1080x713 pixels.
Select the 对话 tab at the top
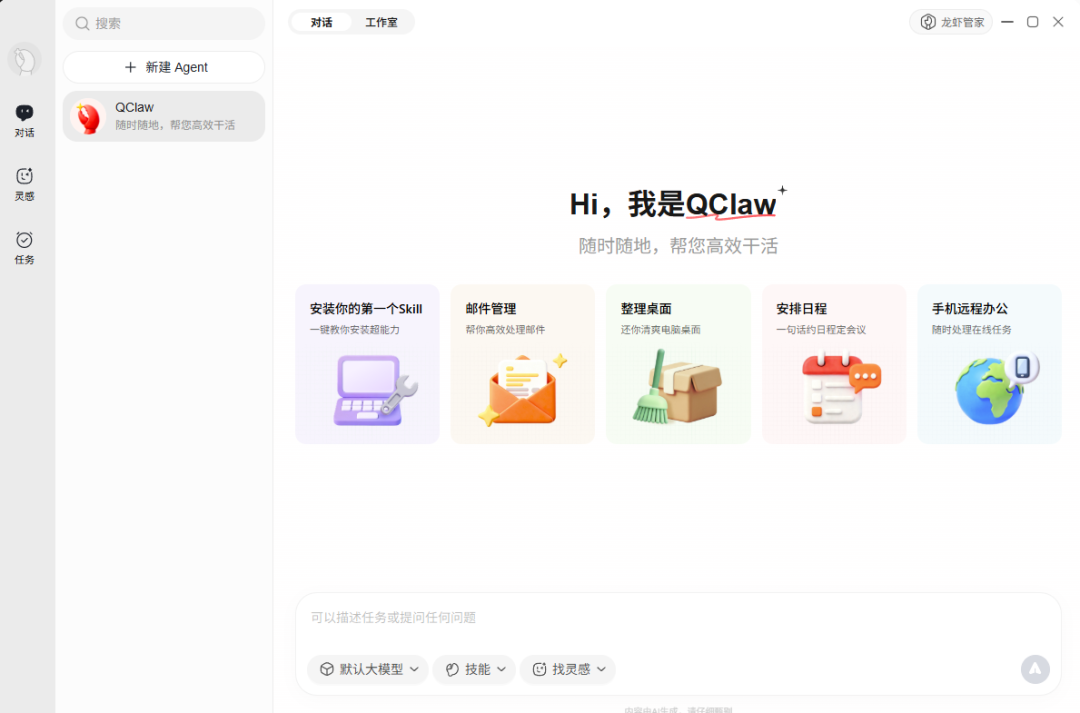point(320,21)
